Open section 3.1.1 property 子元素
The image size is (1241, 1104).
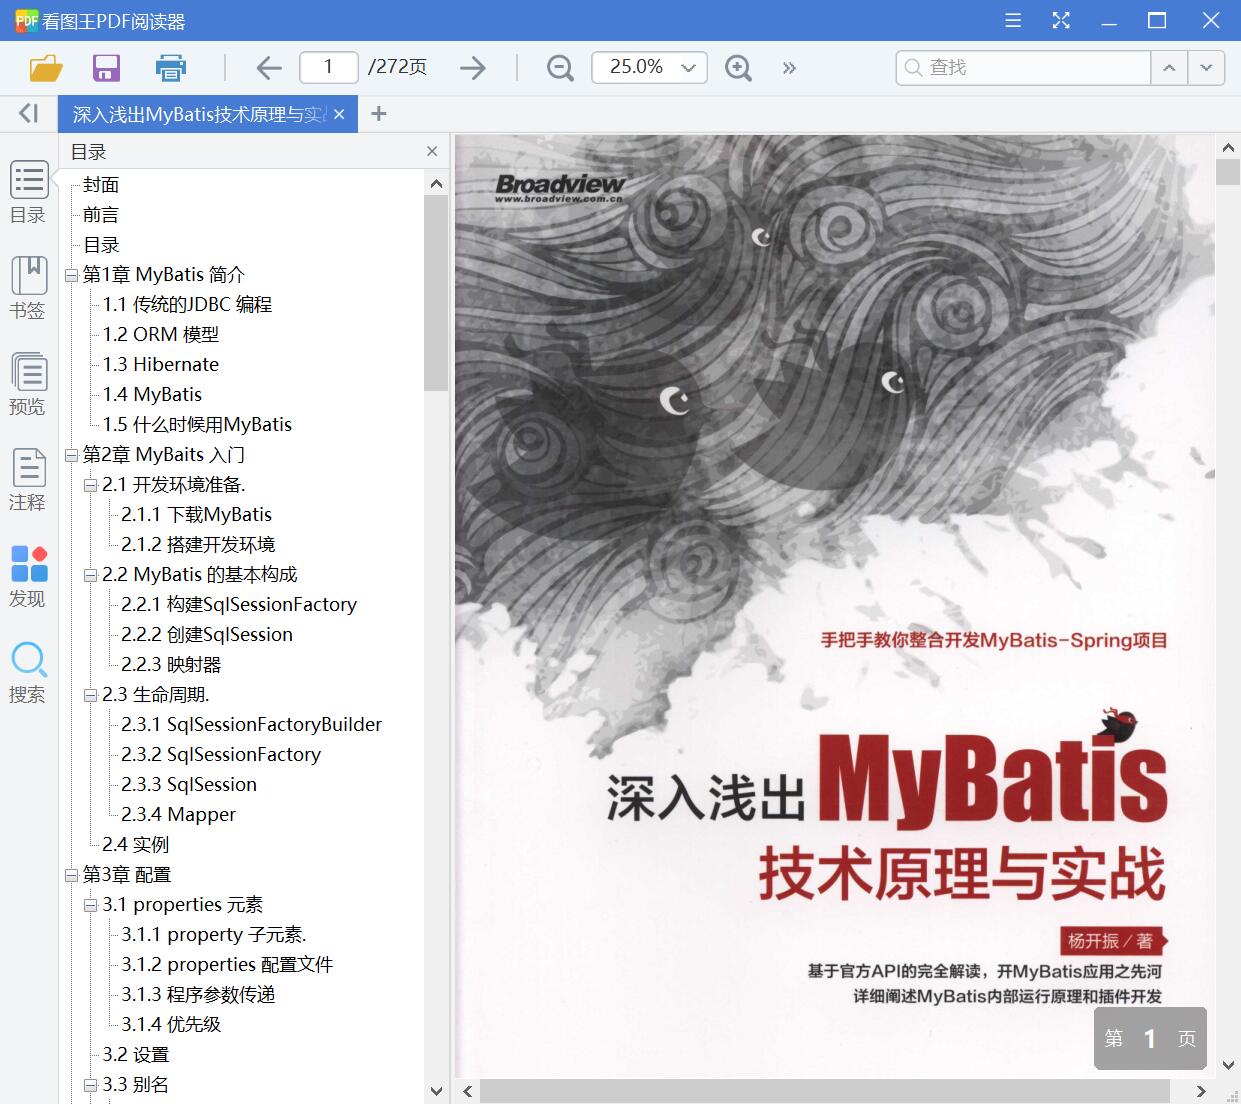tap(214, 935)
